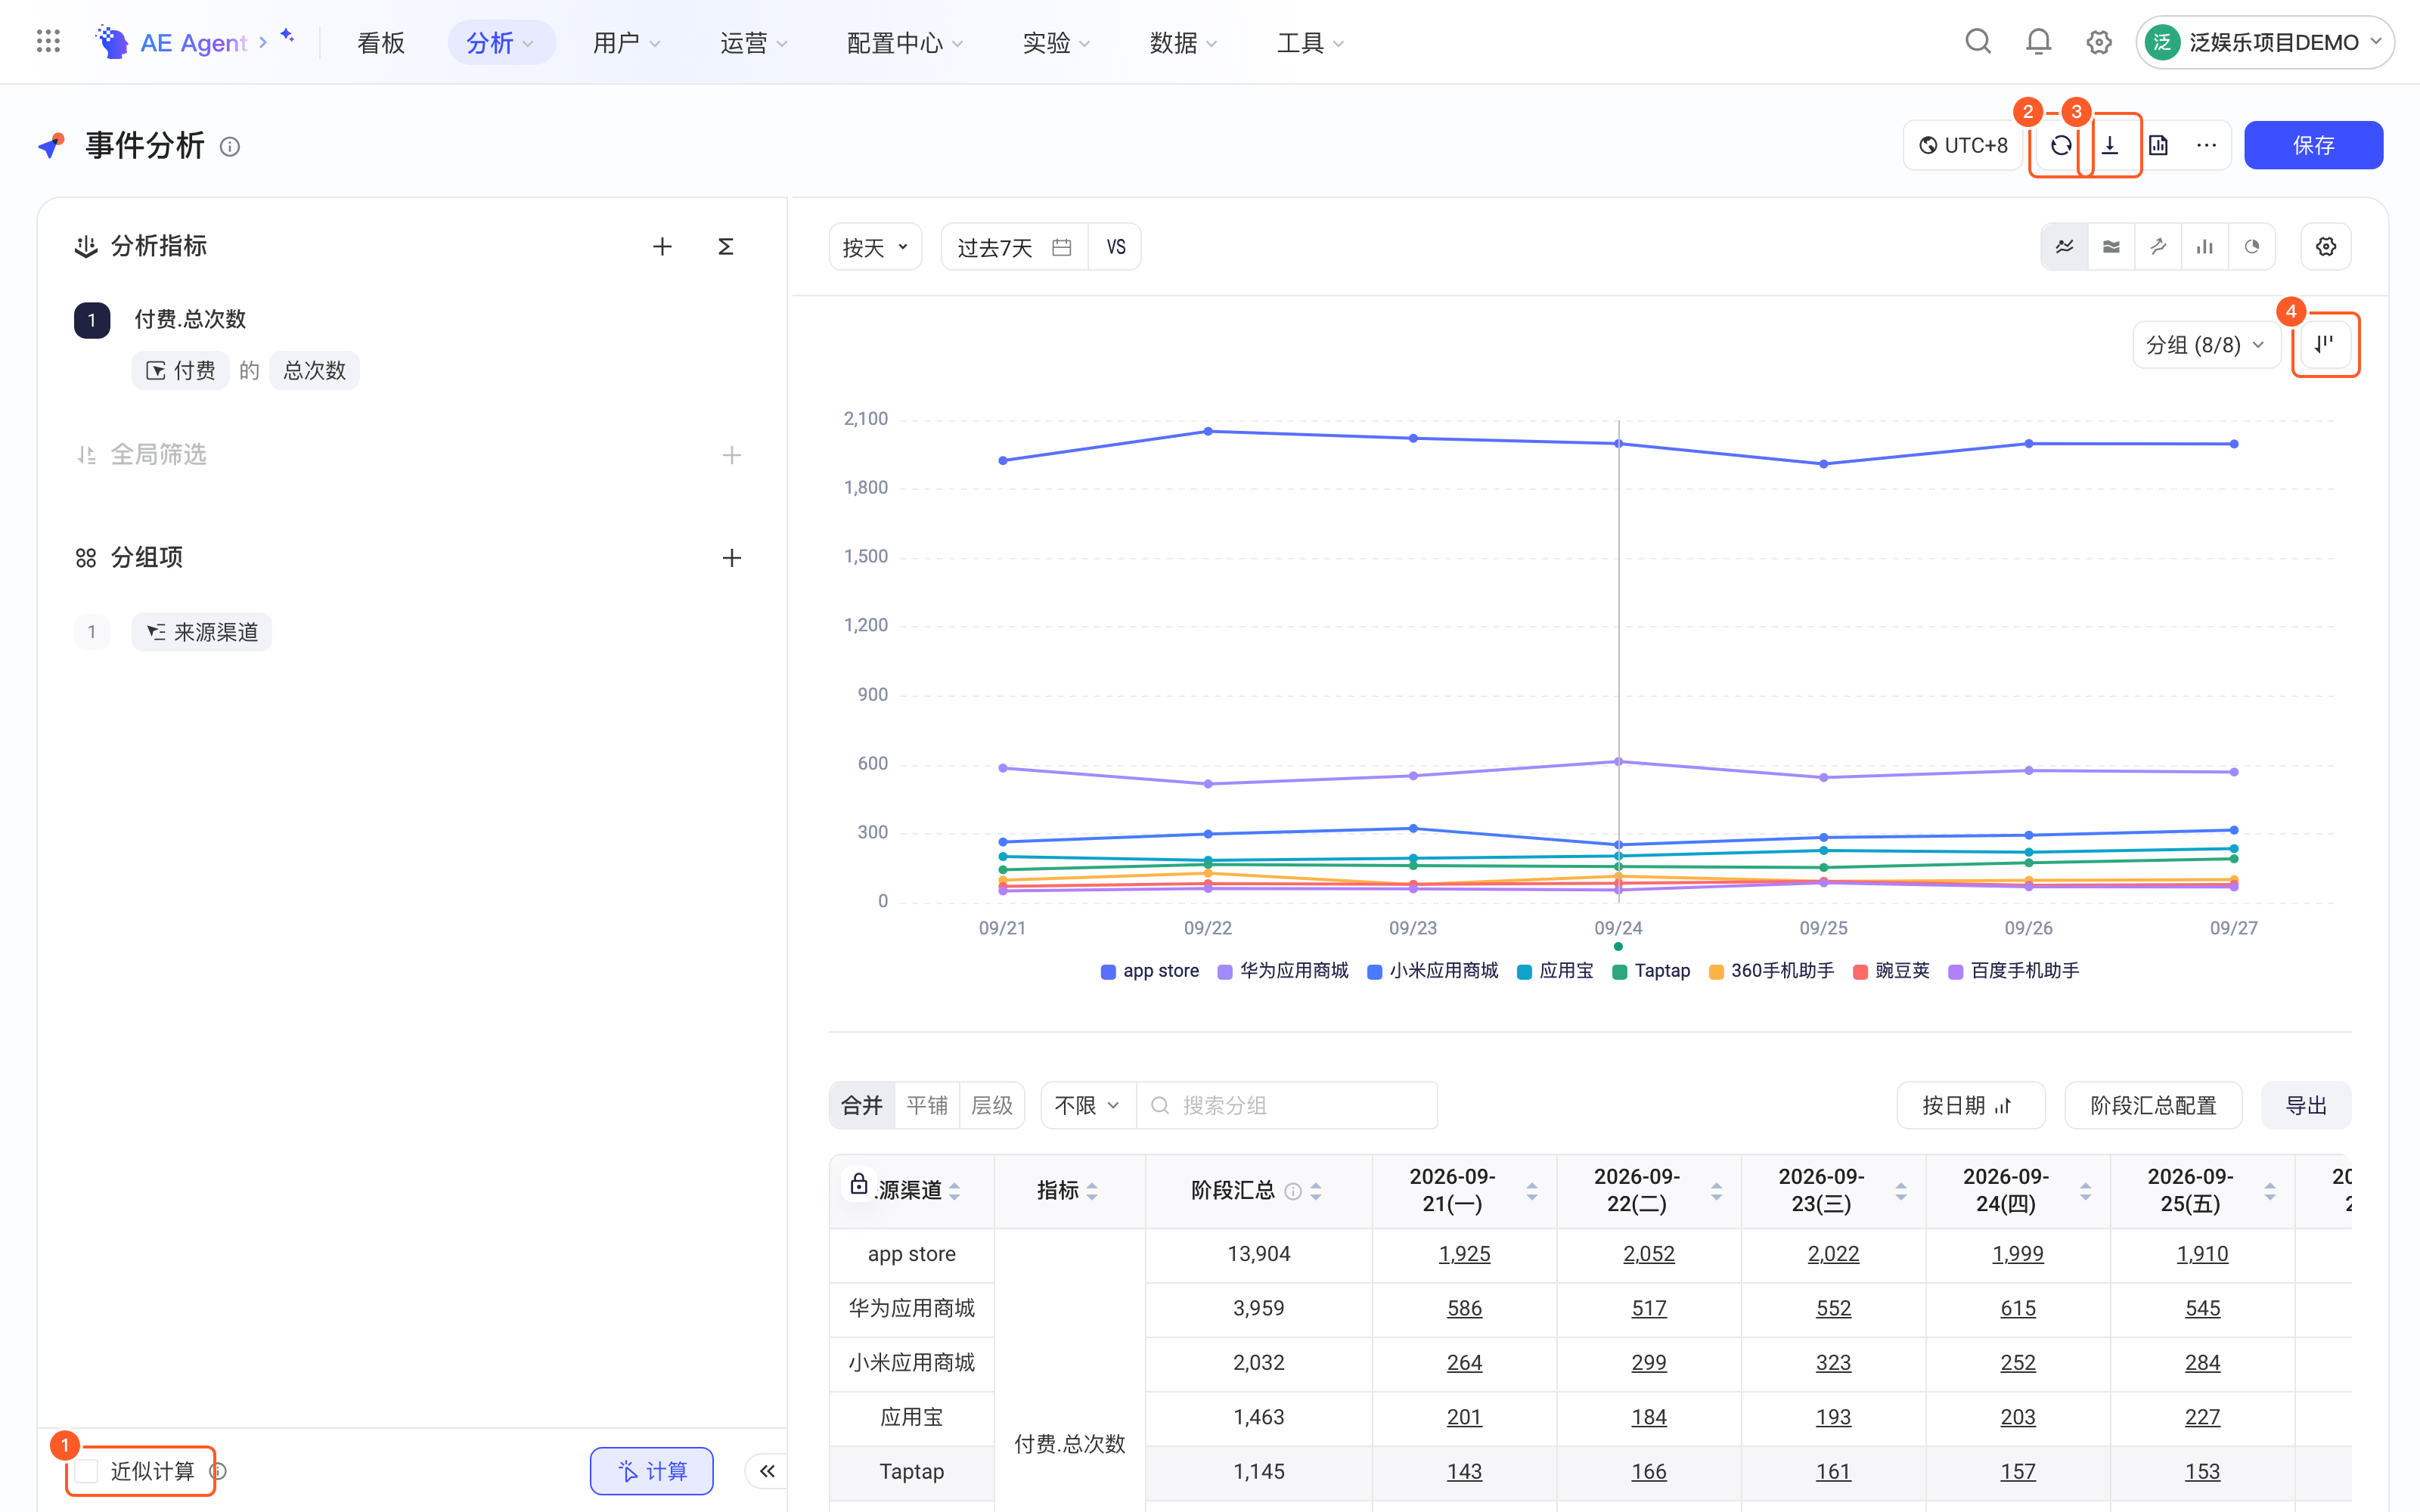
Task: Switch to stacked area chart view
Action: (2111, 246)
